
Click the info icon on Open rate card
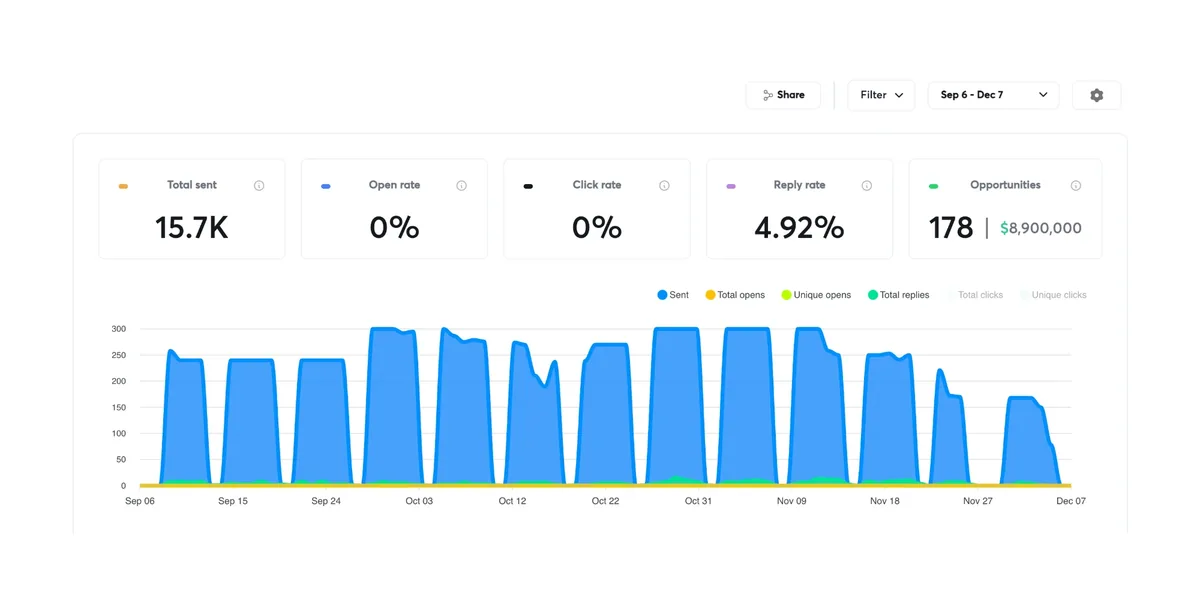461,186
